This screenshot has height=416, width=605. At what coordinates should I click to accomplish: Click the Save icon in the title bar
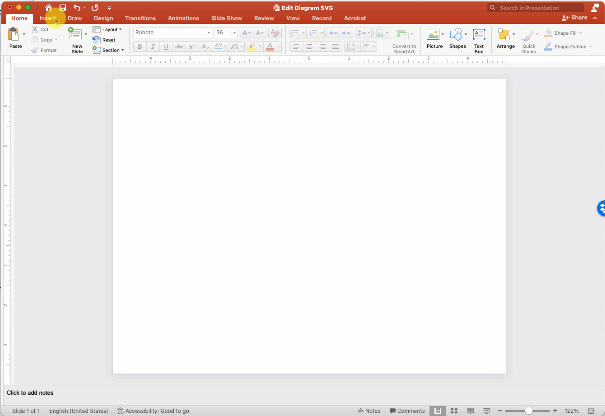[x=62, y=7]
